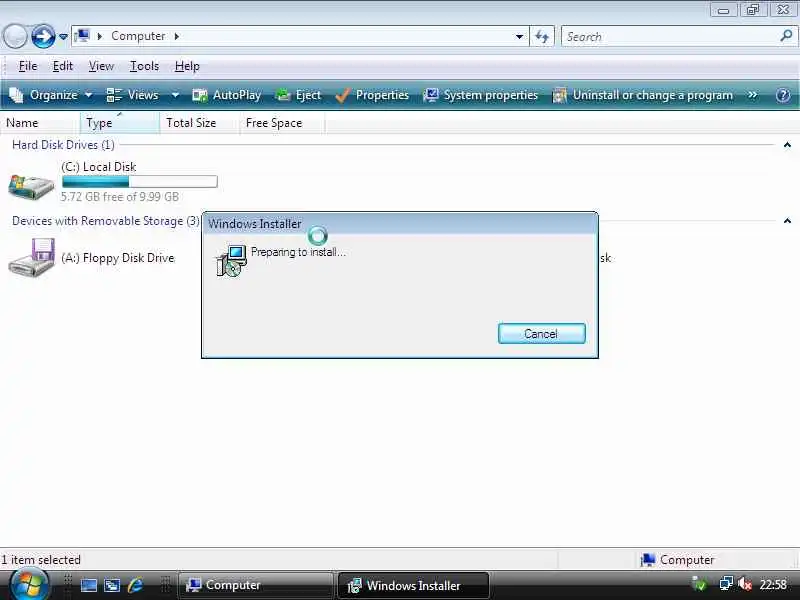Launch Internet Explorer from quick launch
The width and height of the screenshot is (800, 600).
[x=135, y=586]
